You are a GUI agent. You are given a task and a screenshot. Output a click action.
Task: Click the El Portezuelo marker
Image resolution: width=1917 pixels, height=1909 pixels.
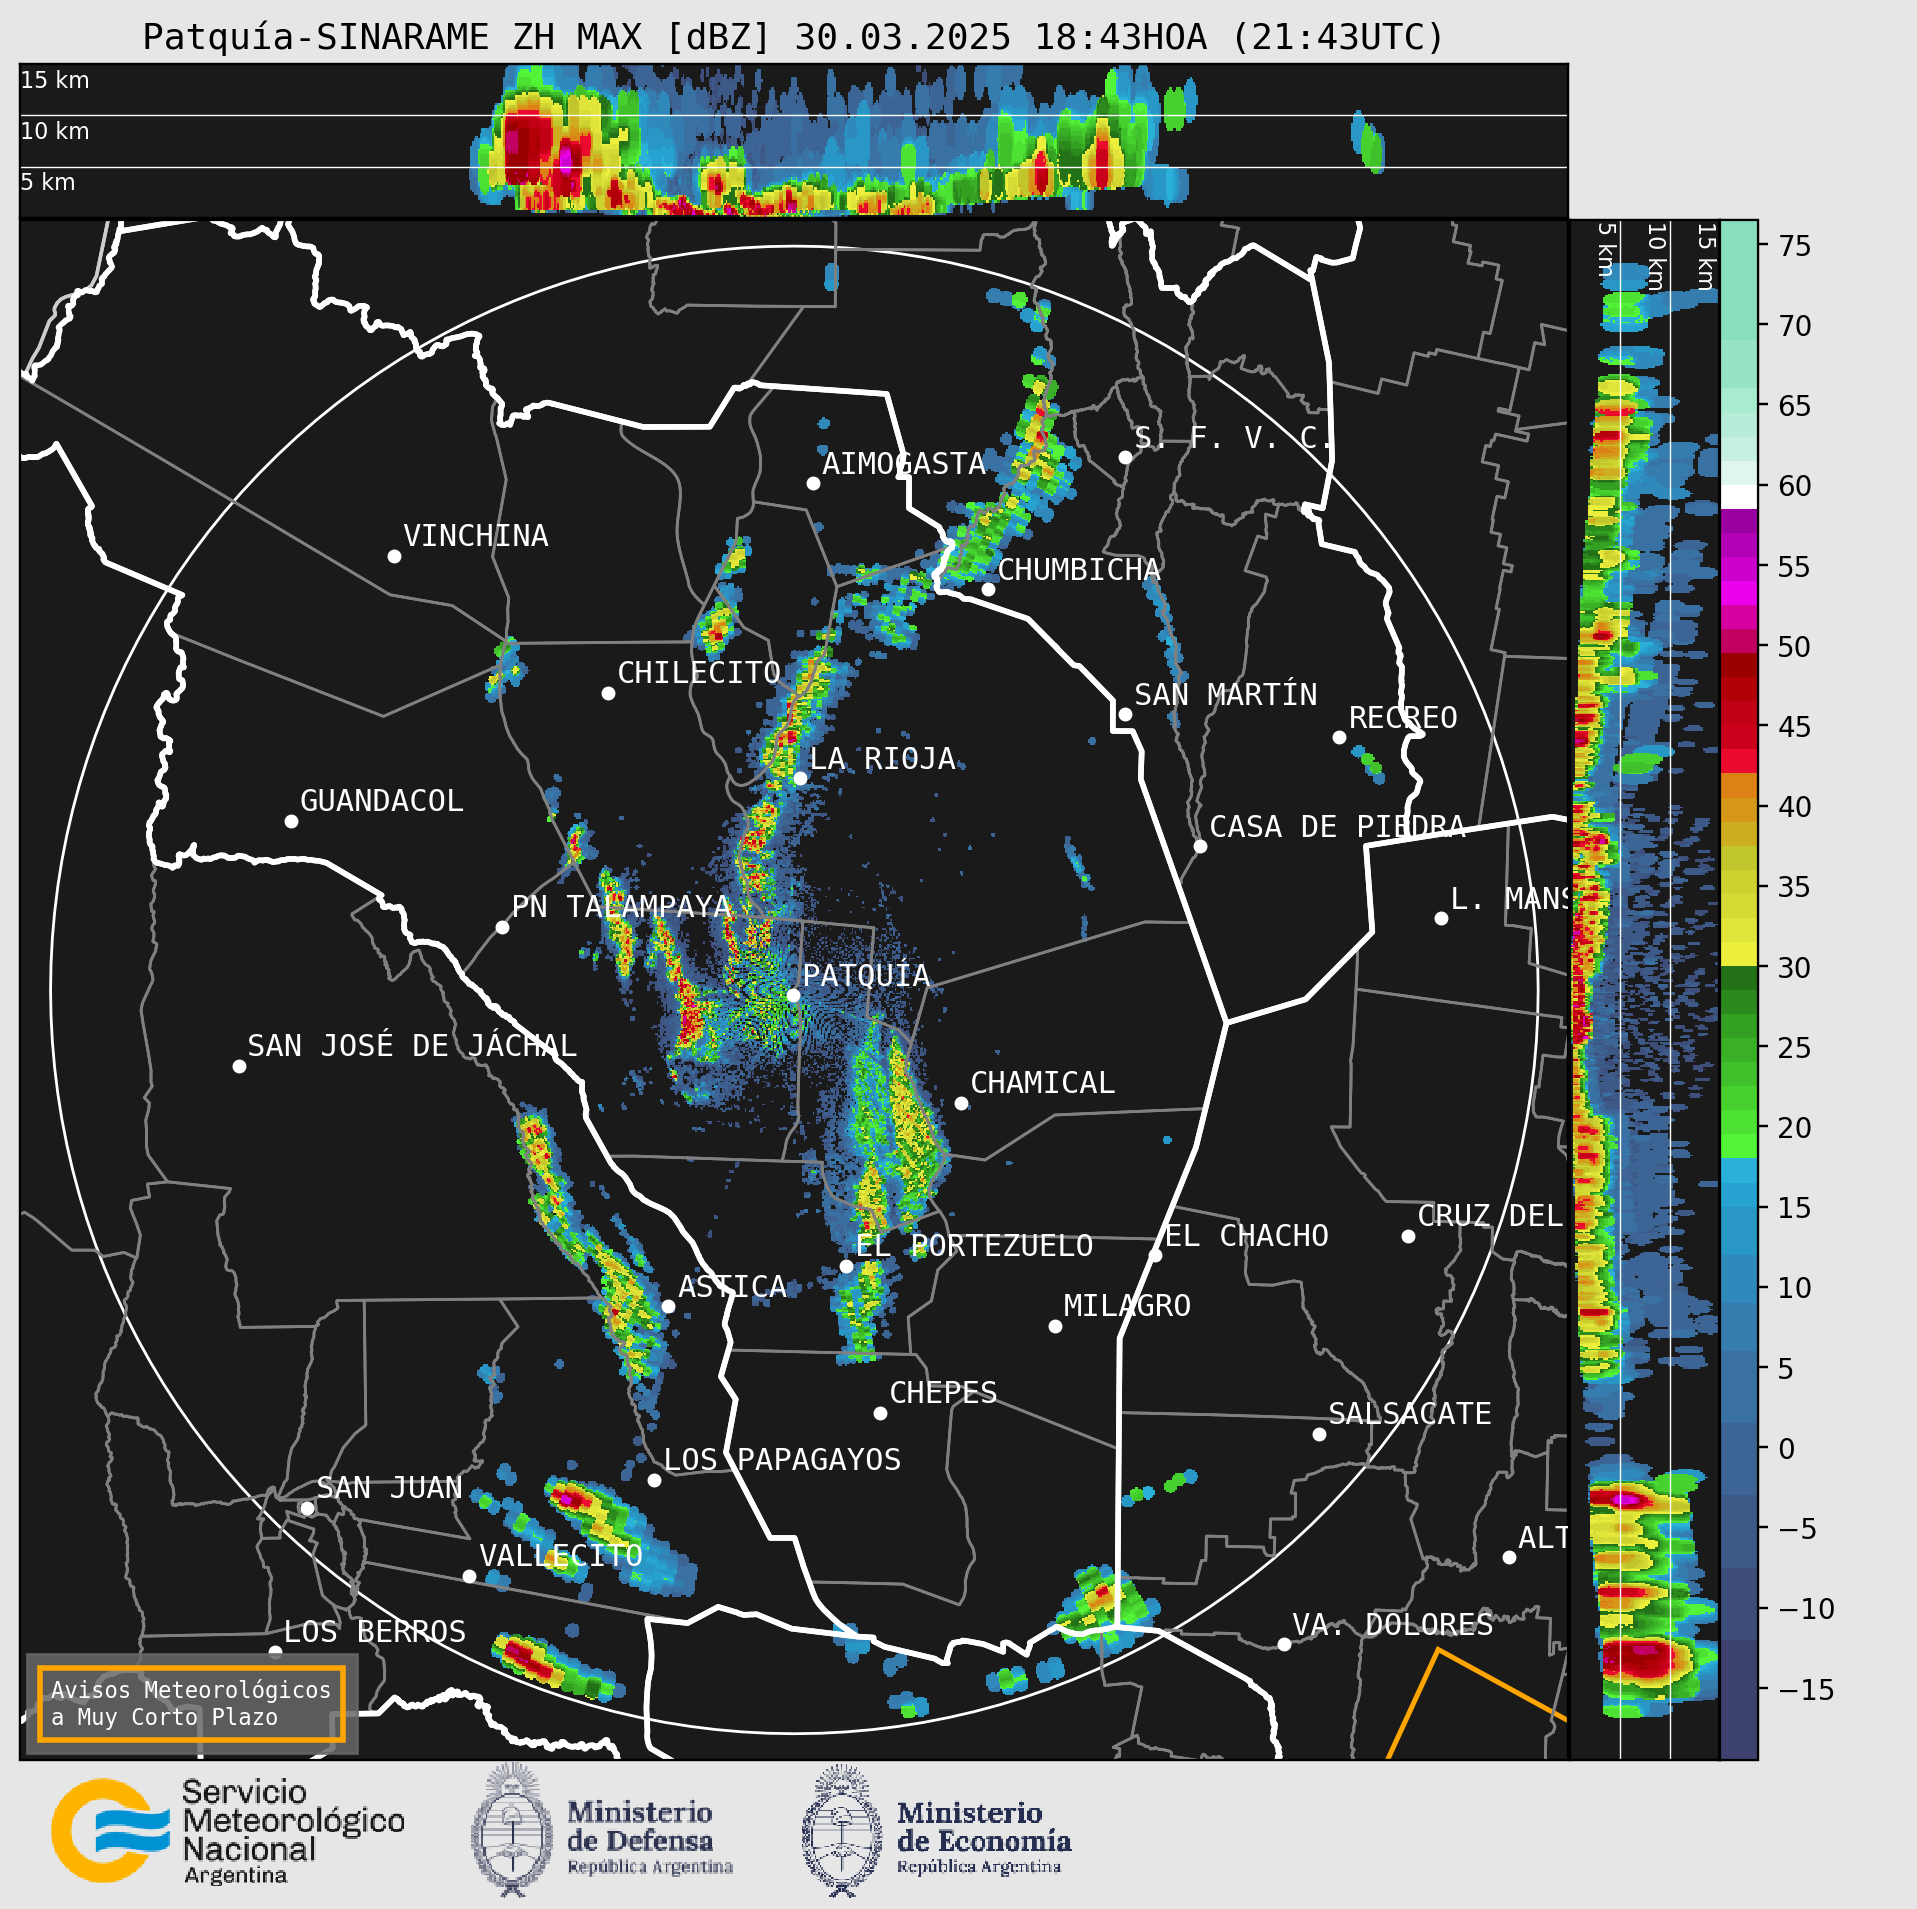tap(846, 1266)
